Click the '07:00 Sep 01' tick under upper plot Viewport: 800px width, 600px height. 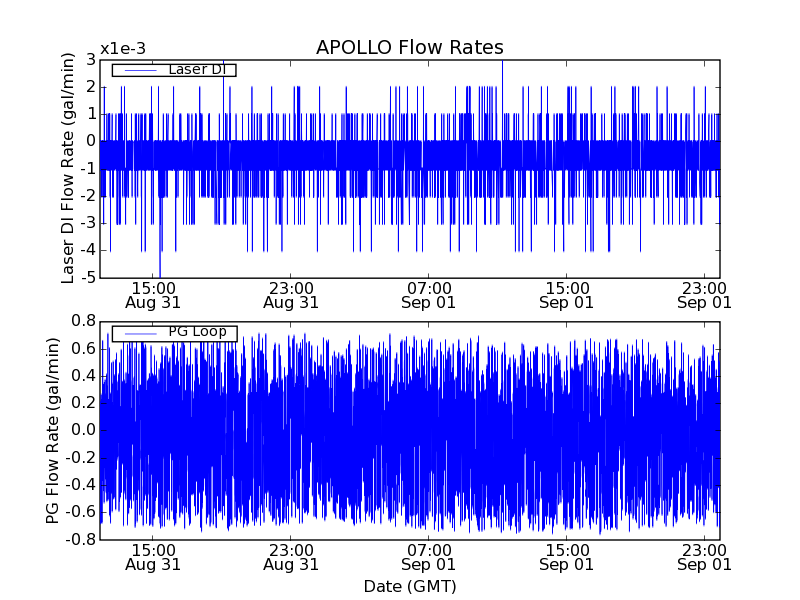pyautogui.click(x=428, y=294)
